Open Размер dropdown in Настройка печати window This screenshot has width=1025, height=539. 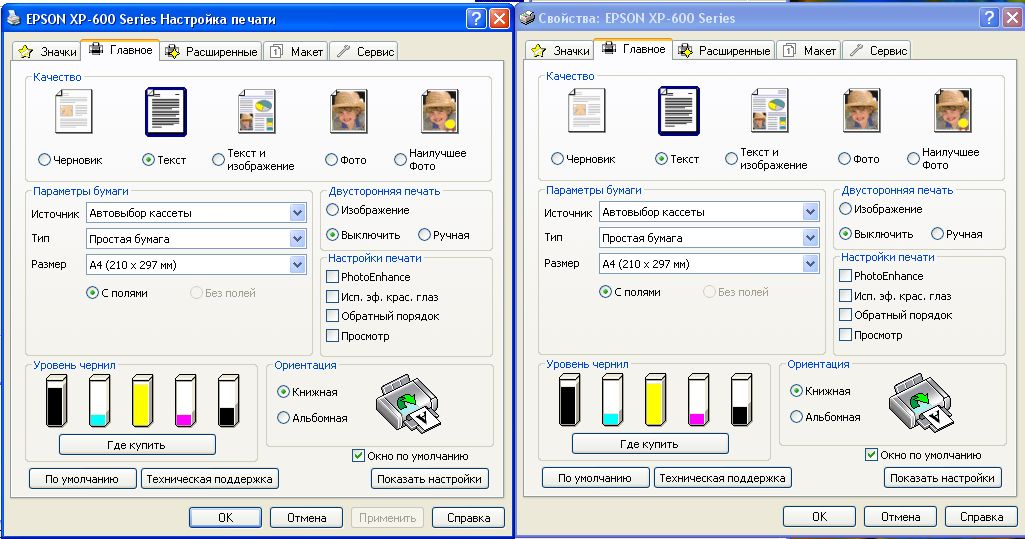click(196, 265)
